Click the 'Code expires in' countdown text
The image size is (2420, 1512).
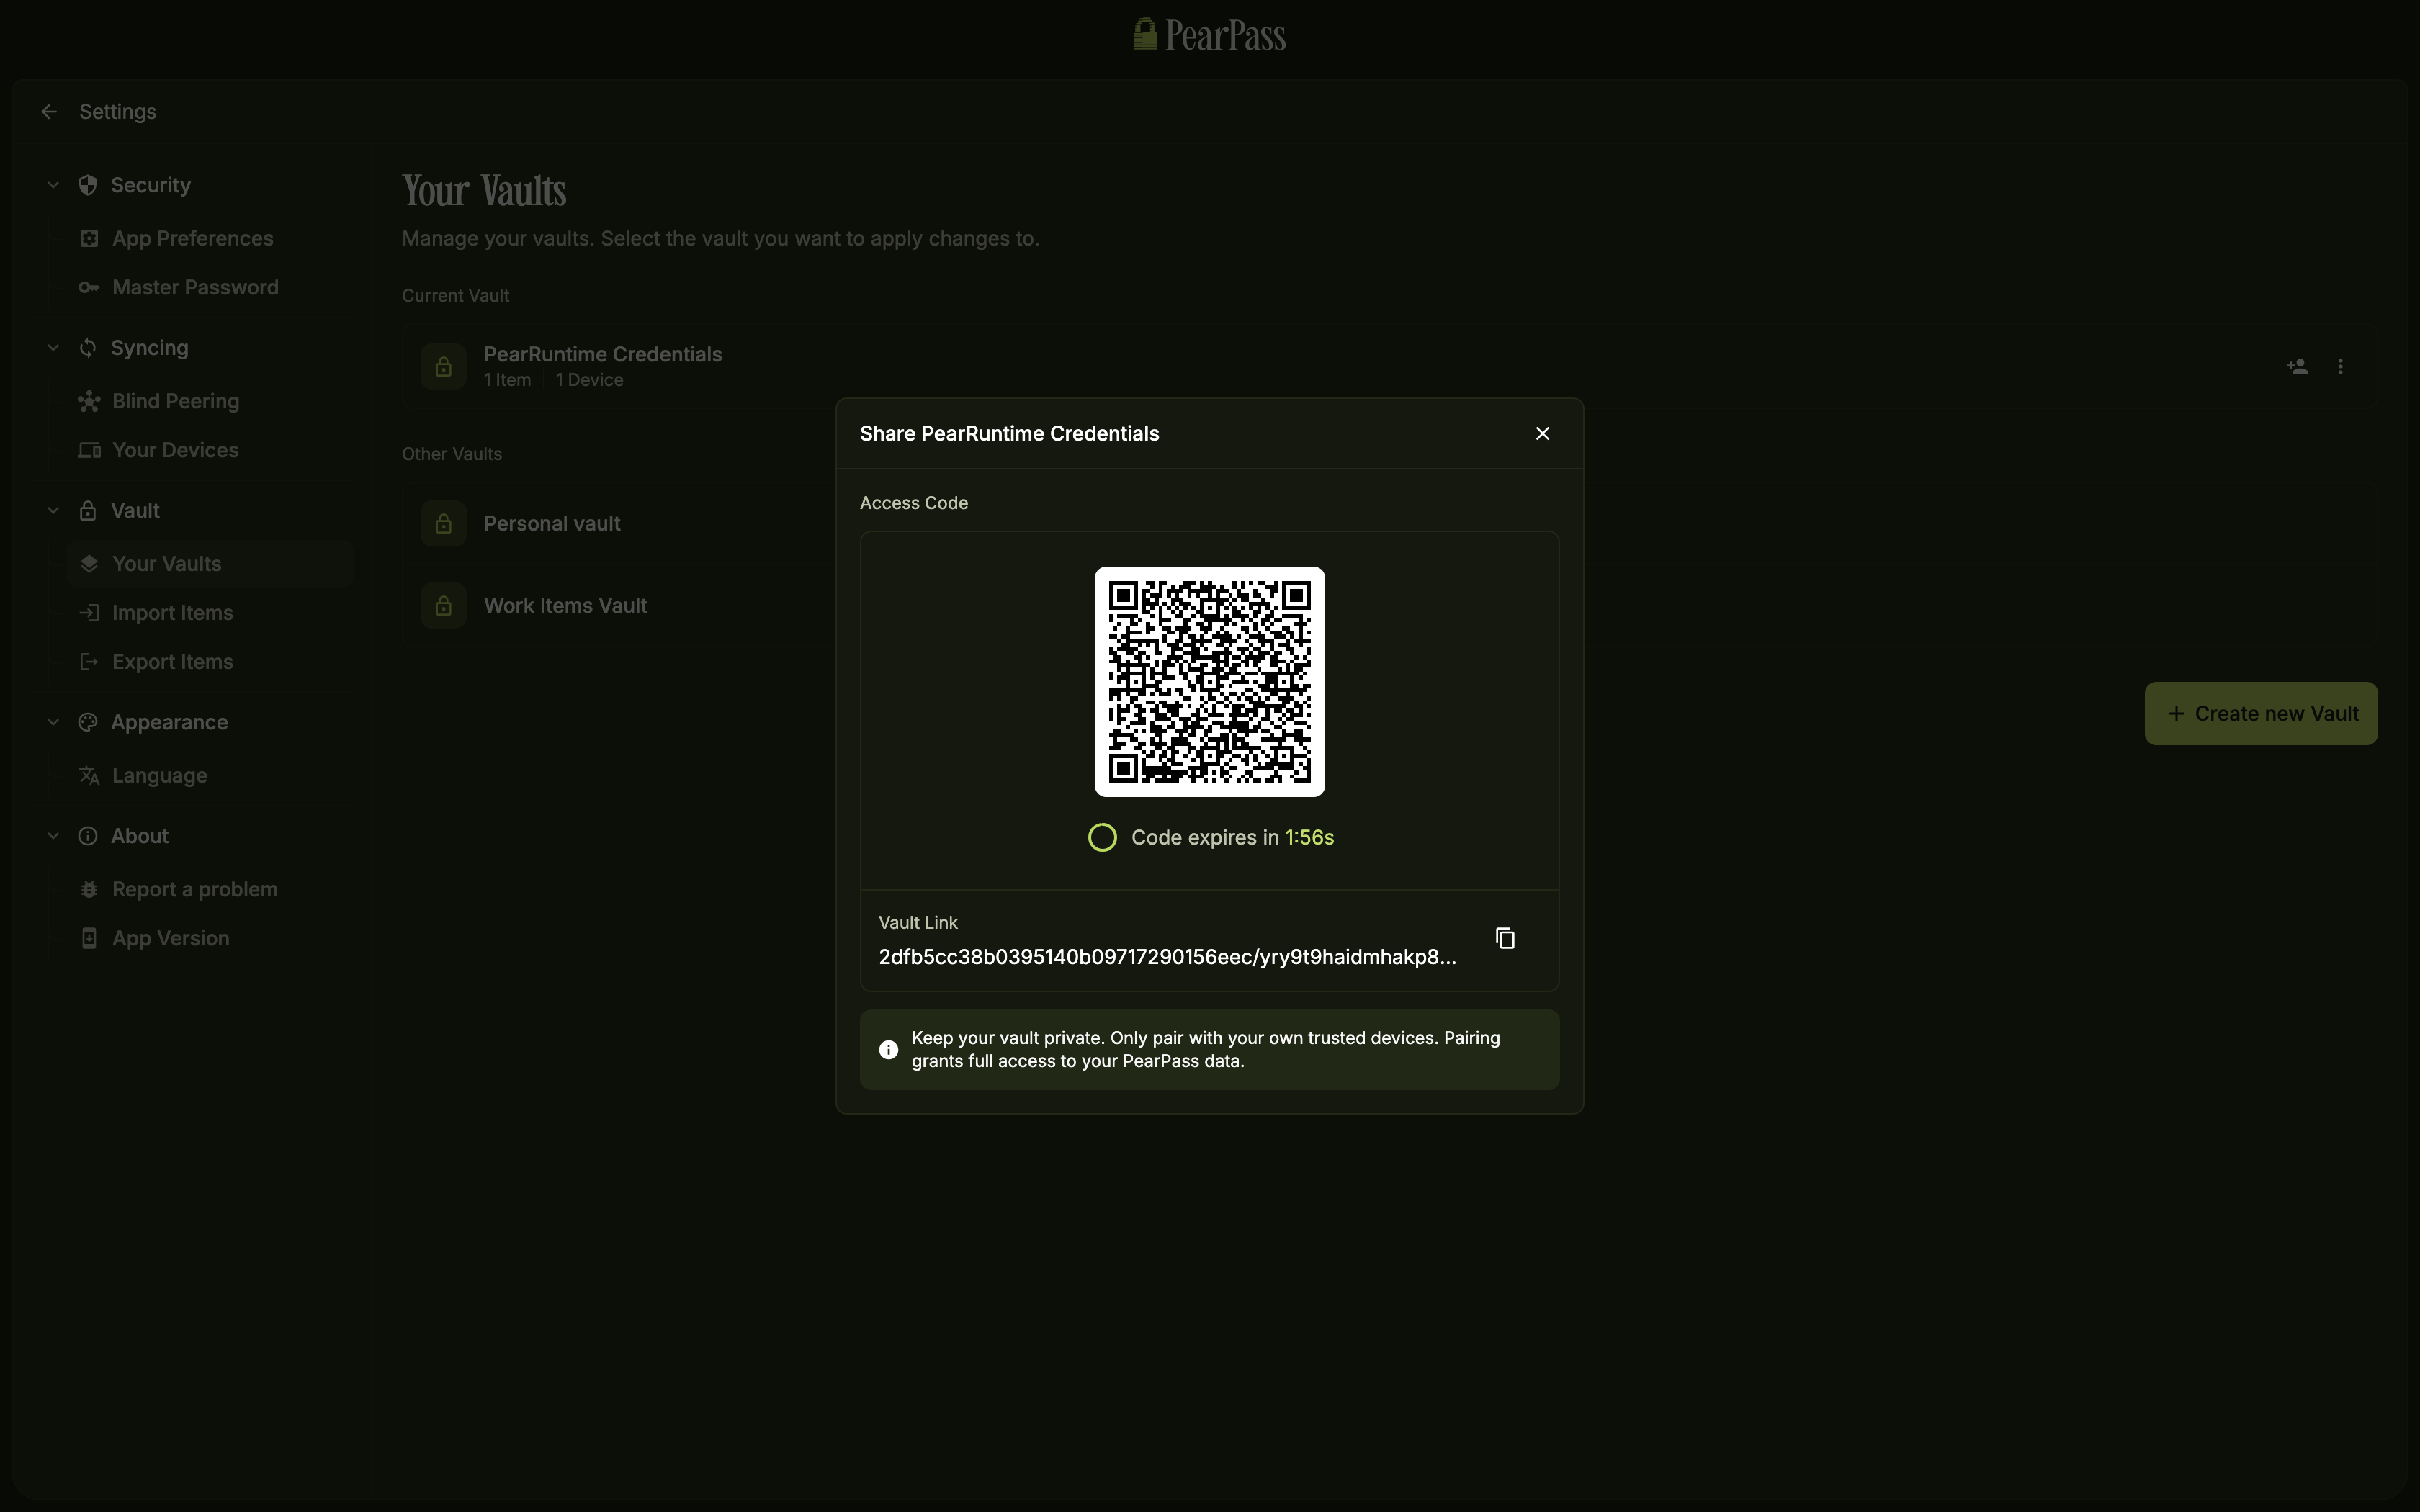[1232, 838]
